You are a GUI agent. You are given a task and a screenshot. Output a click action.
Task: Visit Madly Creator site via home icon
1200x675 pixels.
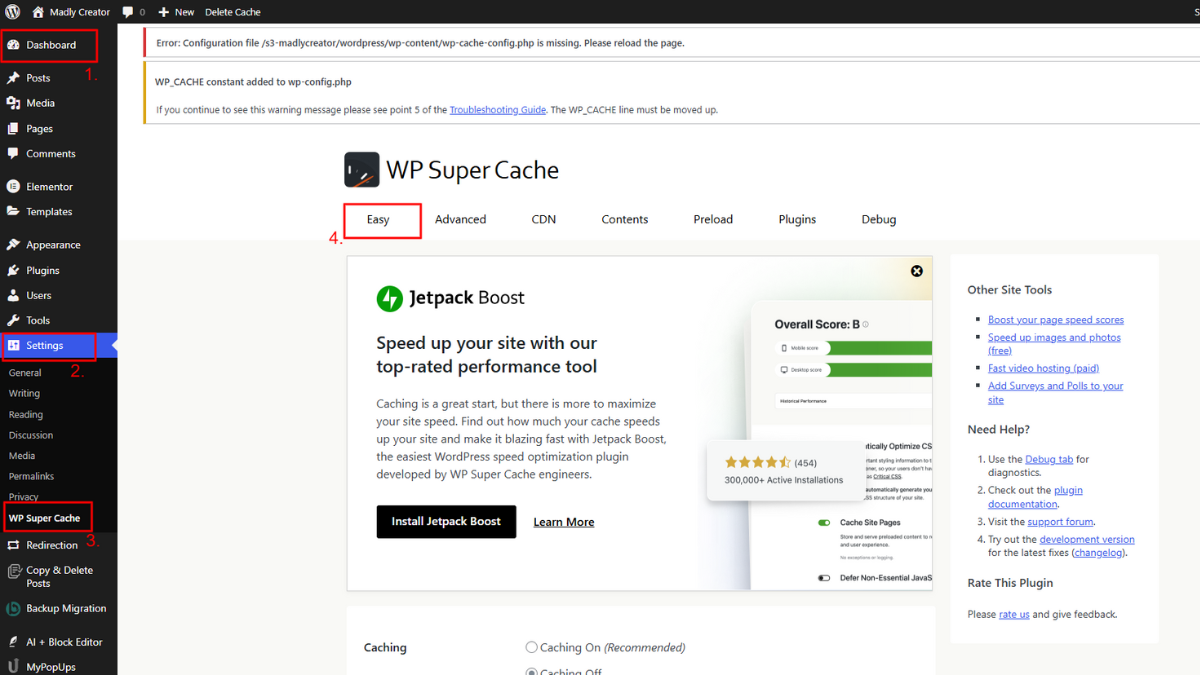38,12
